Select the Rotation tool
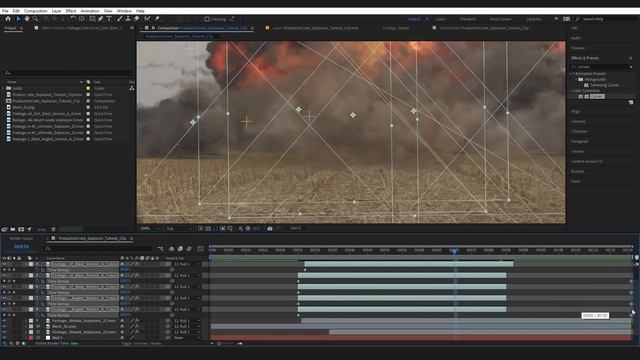The width and height of the screenshot is (640, 360). (x=73, y=19)
